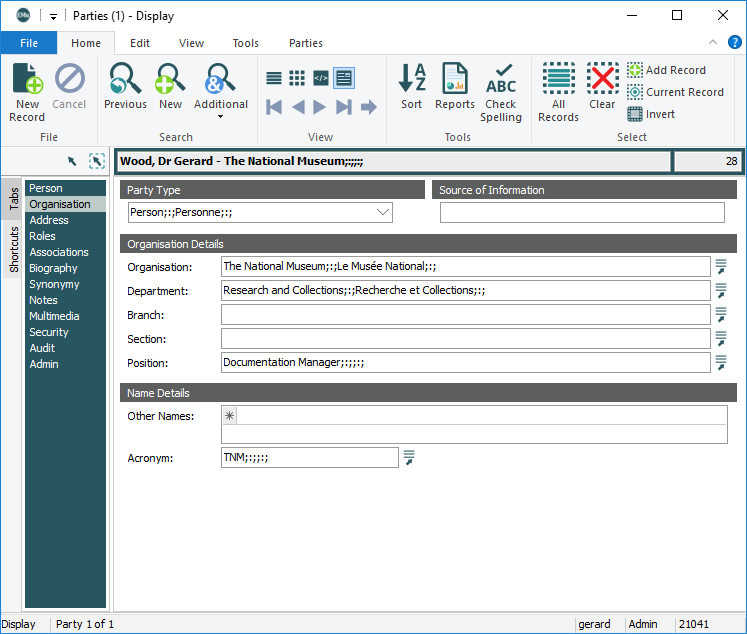
Task: Switch to List view icon
Action: coord(274,78)
